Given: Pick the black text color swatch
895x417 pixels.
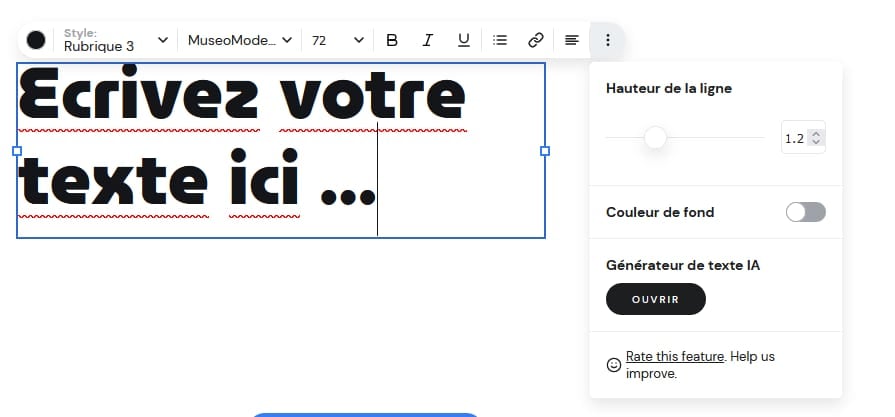Looking at the screenshot, I should [36, 40].
